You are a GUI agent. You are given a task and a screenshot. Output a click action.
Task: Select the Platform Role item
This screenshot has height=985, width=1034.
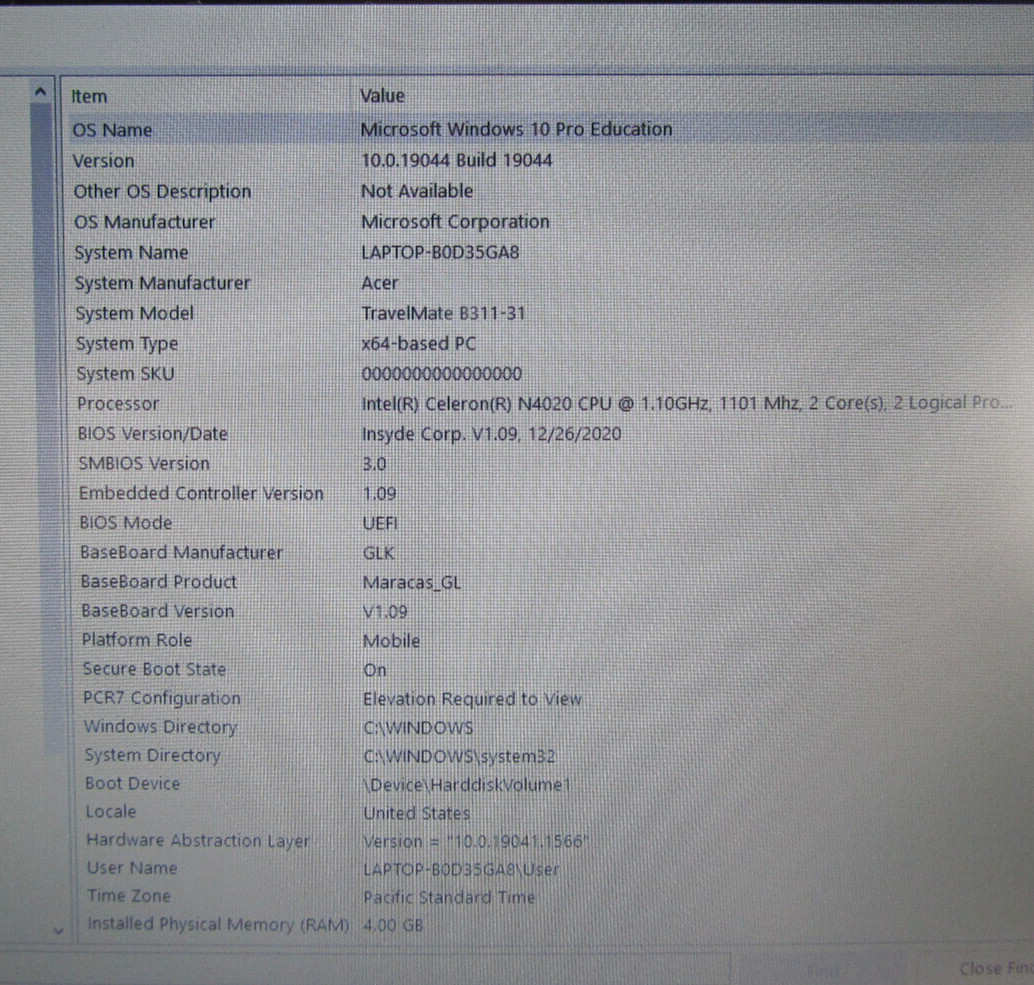click(x=137, y=640)
